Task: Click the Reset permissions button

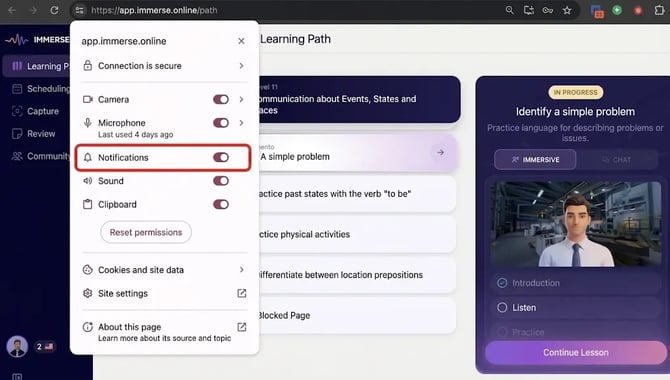Action: pyautogui.click(x=146, y=232)
